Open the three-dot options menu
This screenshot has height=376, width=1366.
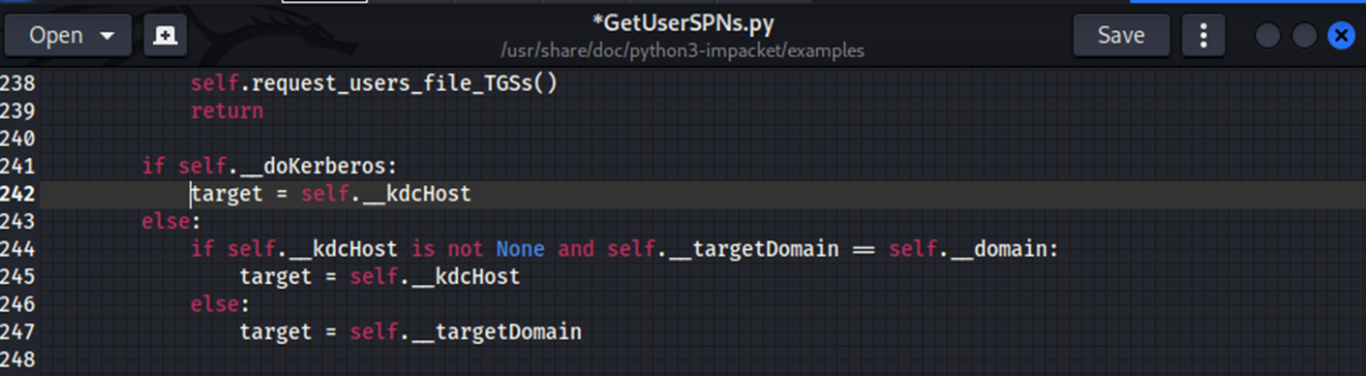pyautogui.click(x=1203, y=35)
